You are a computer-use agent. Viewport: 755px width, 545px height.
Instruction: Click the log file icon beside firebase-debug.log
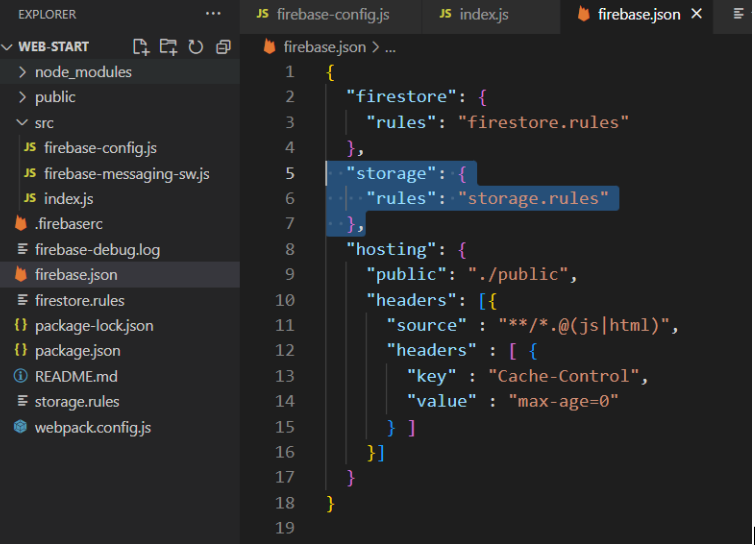tap(22, 249)
